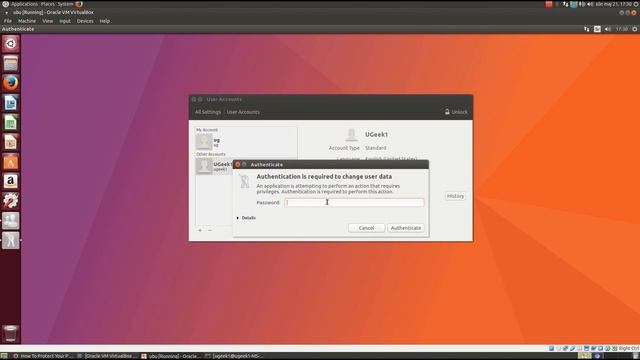Open host Places menu
The height and width of the screenshot is (360, 640).
(48, 4)
